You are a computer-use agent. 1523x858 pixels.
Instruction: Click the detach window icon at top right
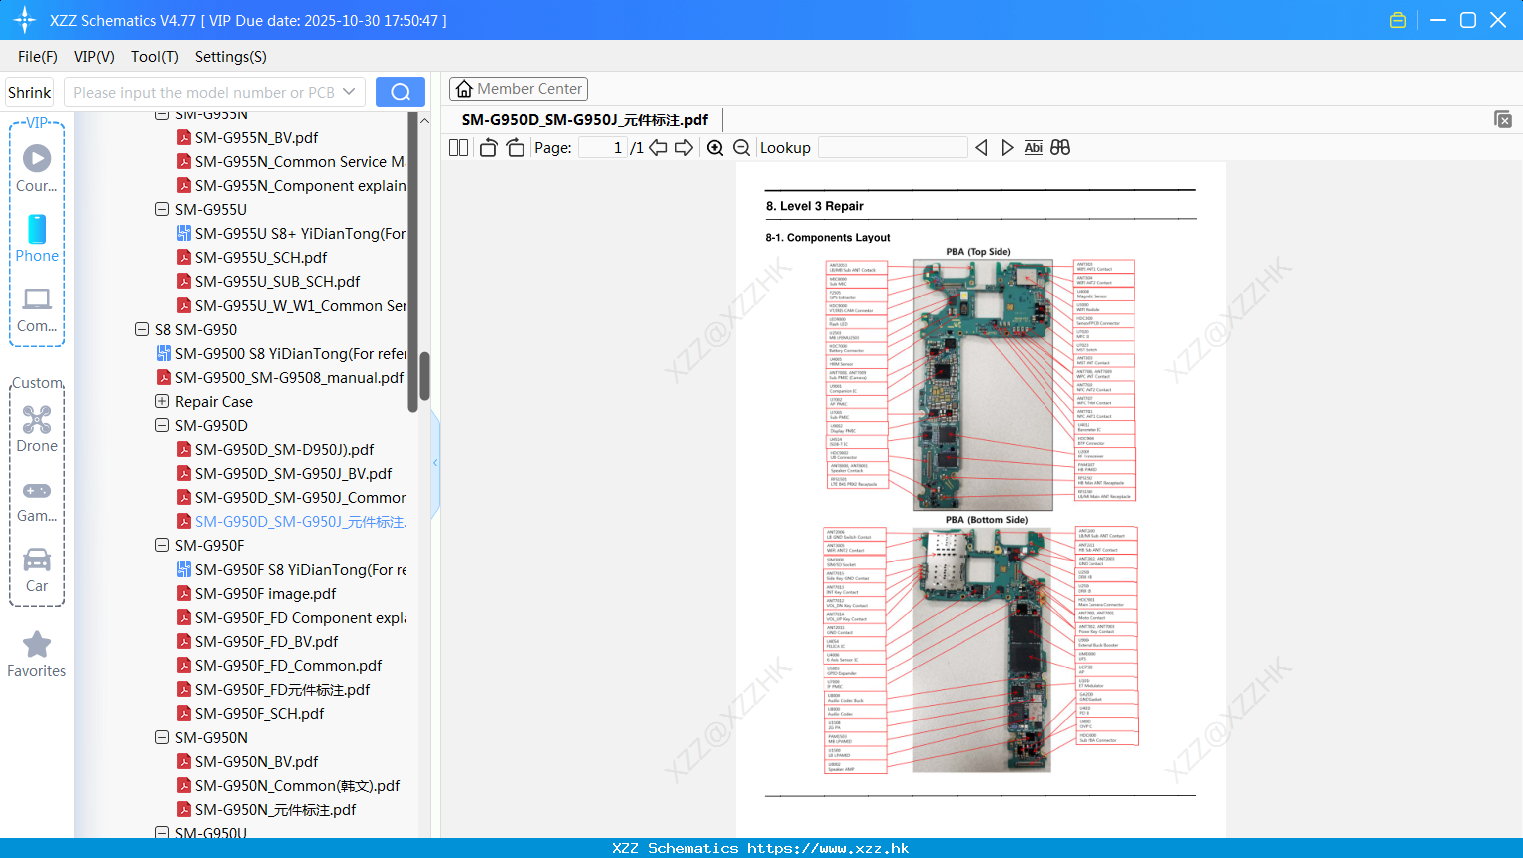(x=1503, y=119)
